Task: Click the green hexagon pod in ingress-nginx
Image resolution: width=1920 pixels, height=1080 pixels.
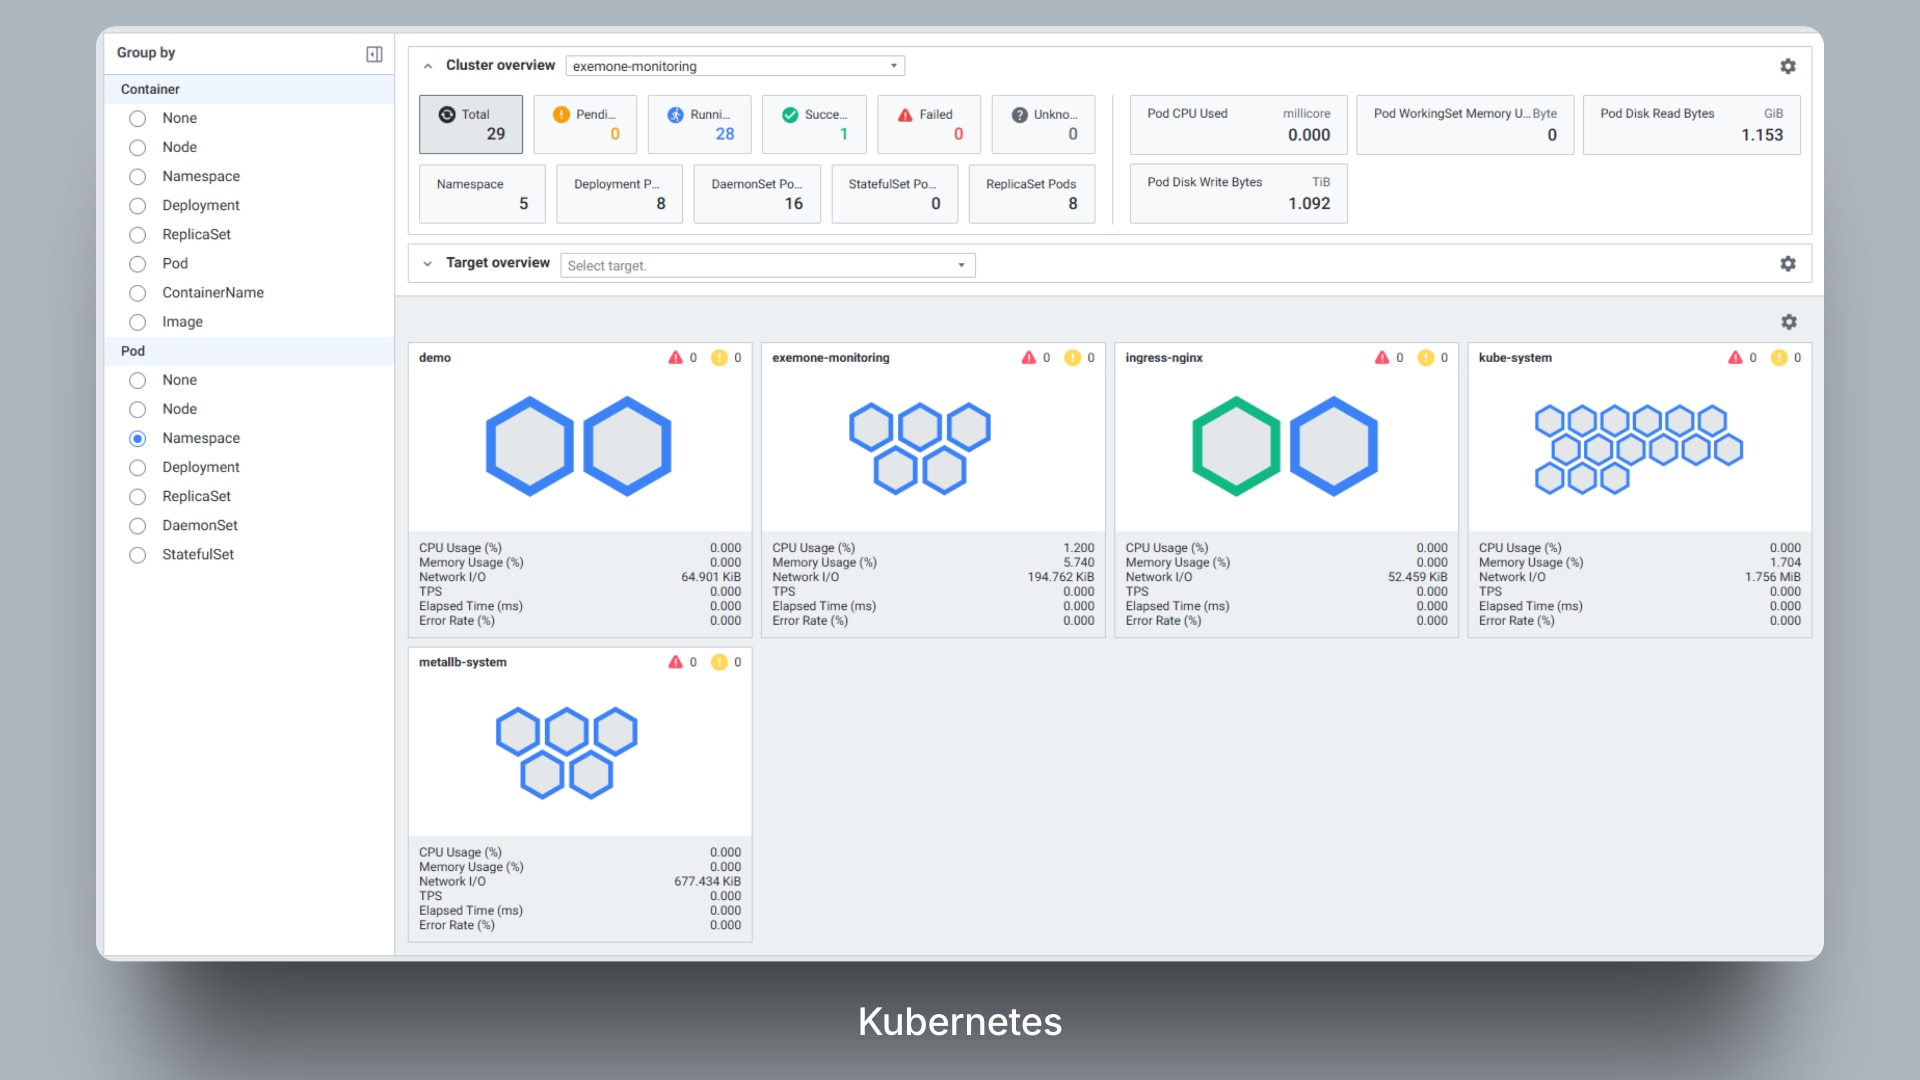Action: point(1236,446)
